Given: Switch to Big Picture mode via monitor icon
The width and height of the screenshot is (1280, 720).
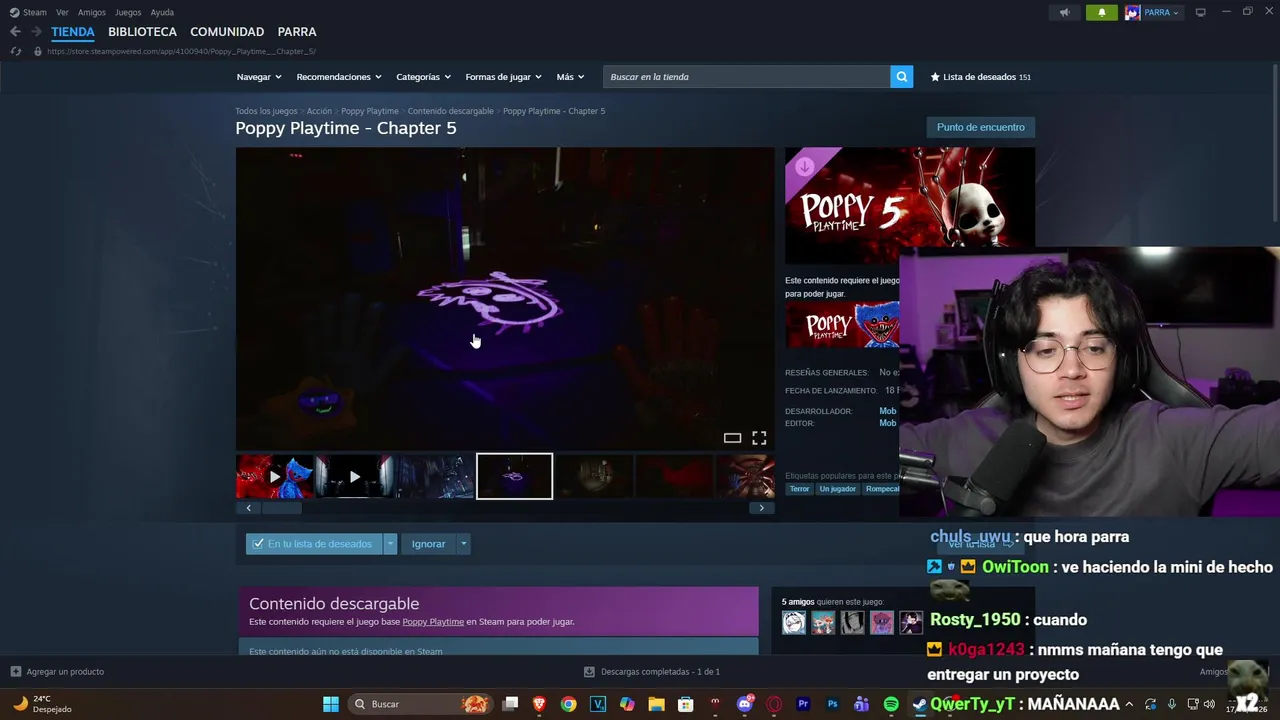Looking at the screenshot, I should 1201,13.
